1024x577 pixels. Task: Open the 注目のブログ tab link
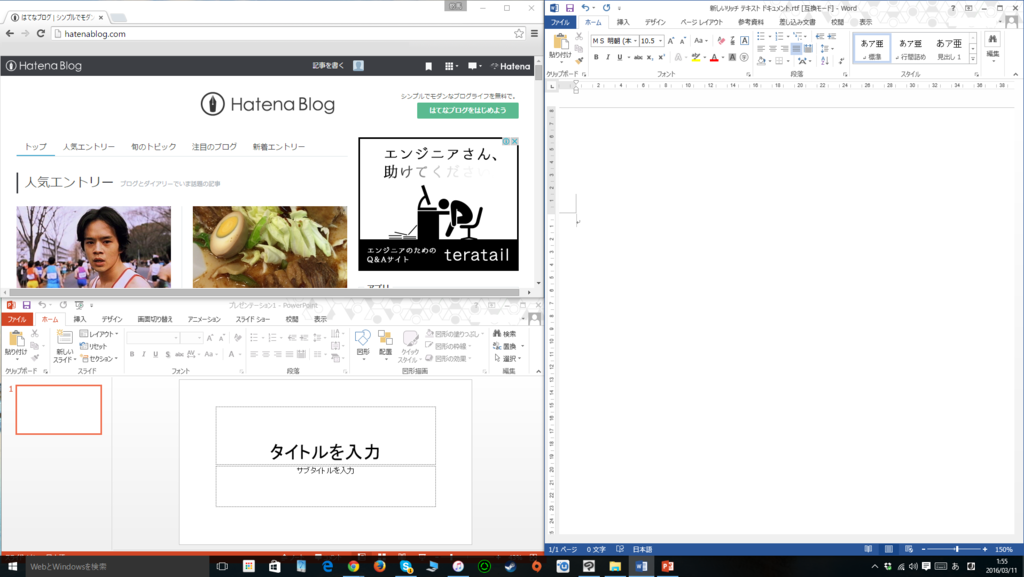214,147
